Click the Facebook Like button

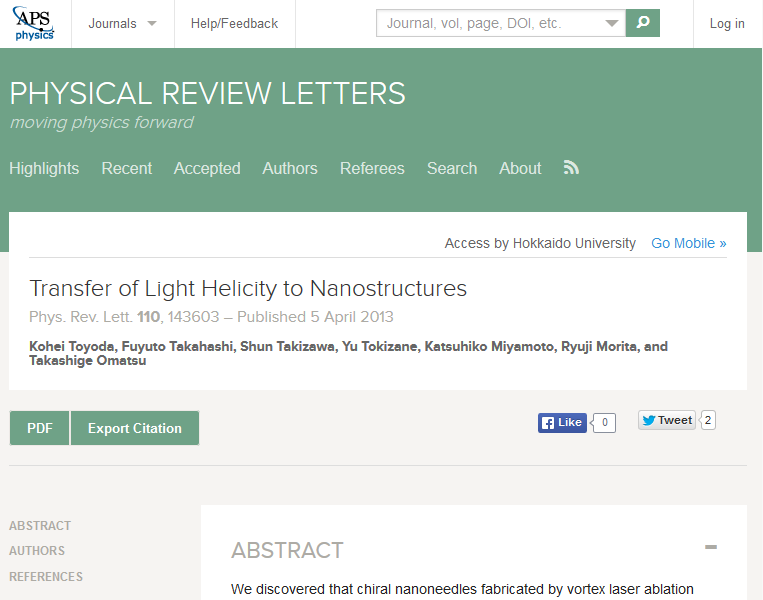tap(562, 422)
